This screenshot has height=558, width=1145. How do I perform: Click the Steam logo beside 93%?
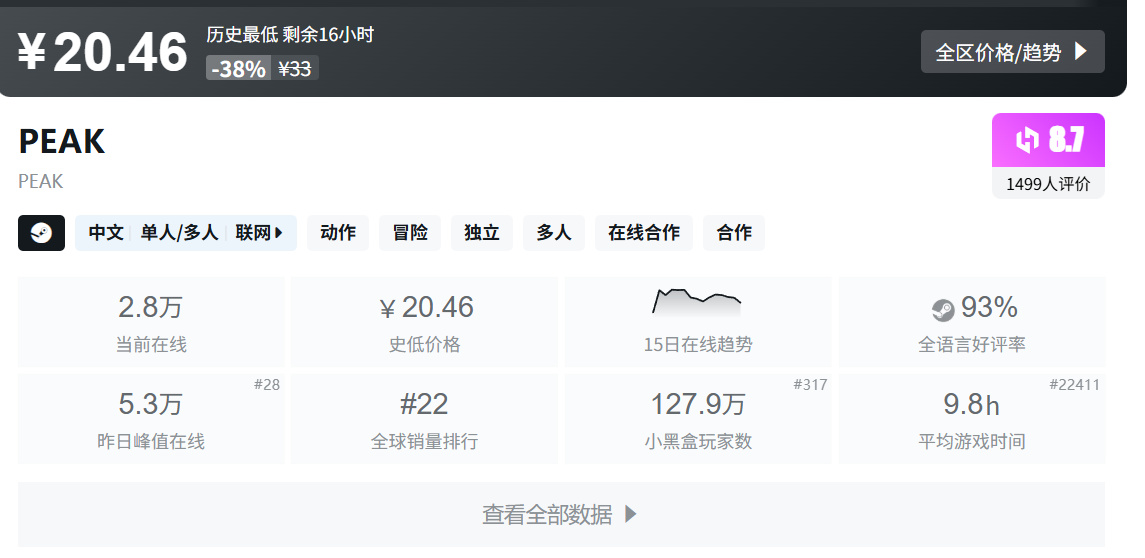pyautogui.click(x=943, y=310)
